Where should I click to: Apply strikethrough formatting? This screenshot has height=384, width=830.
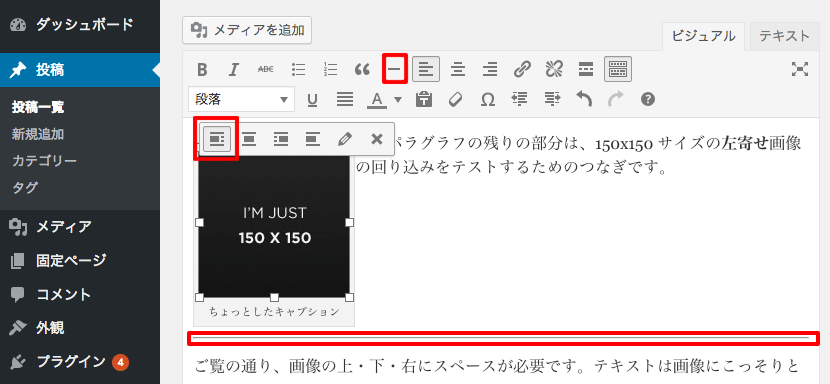(x=266, y=69)
